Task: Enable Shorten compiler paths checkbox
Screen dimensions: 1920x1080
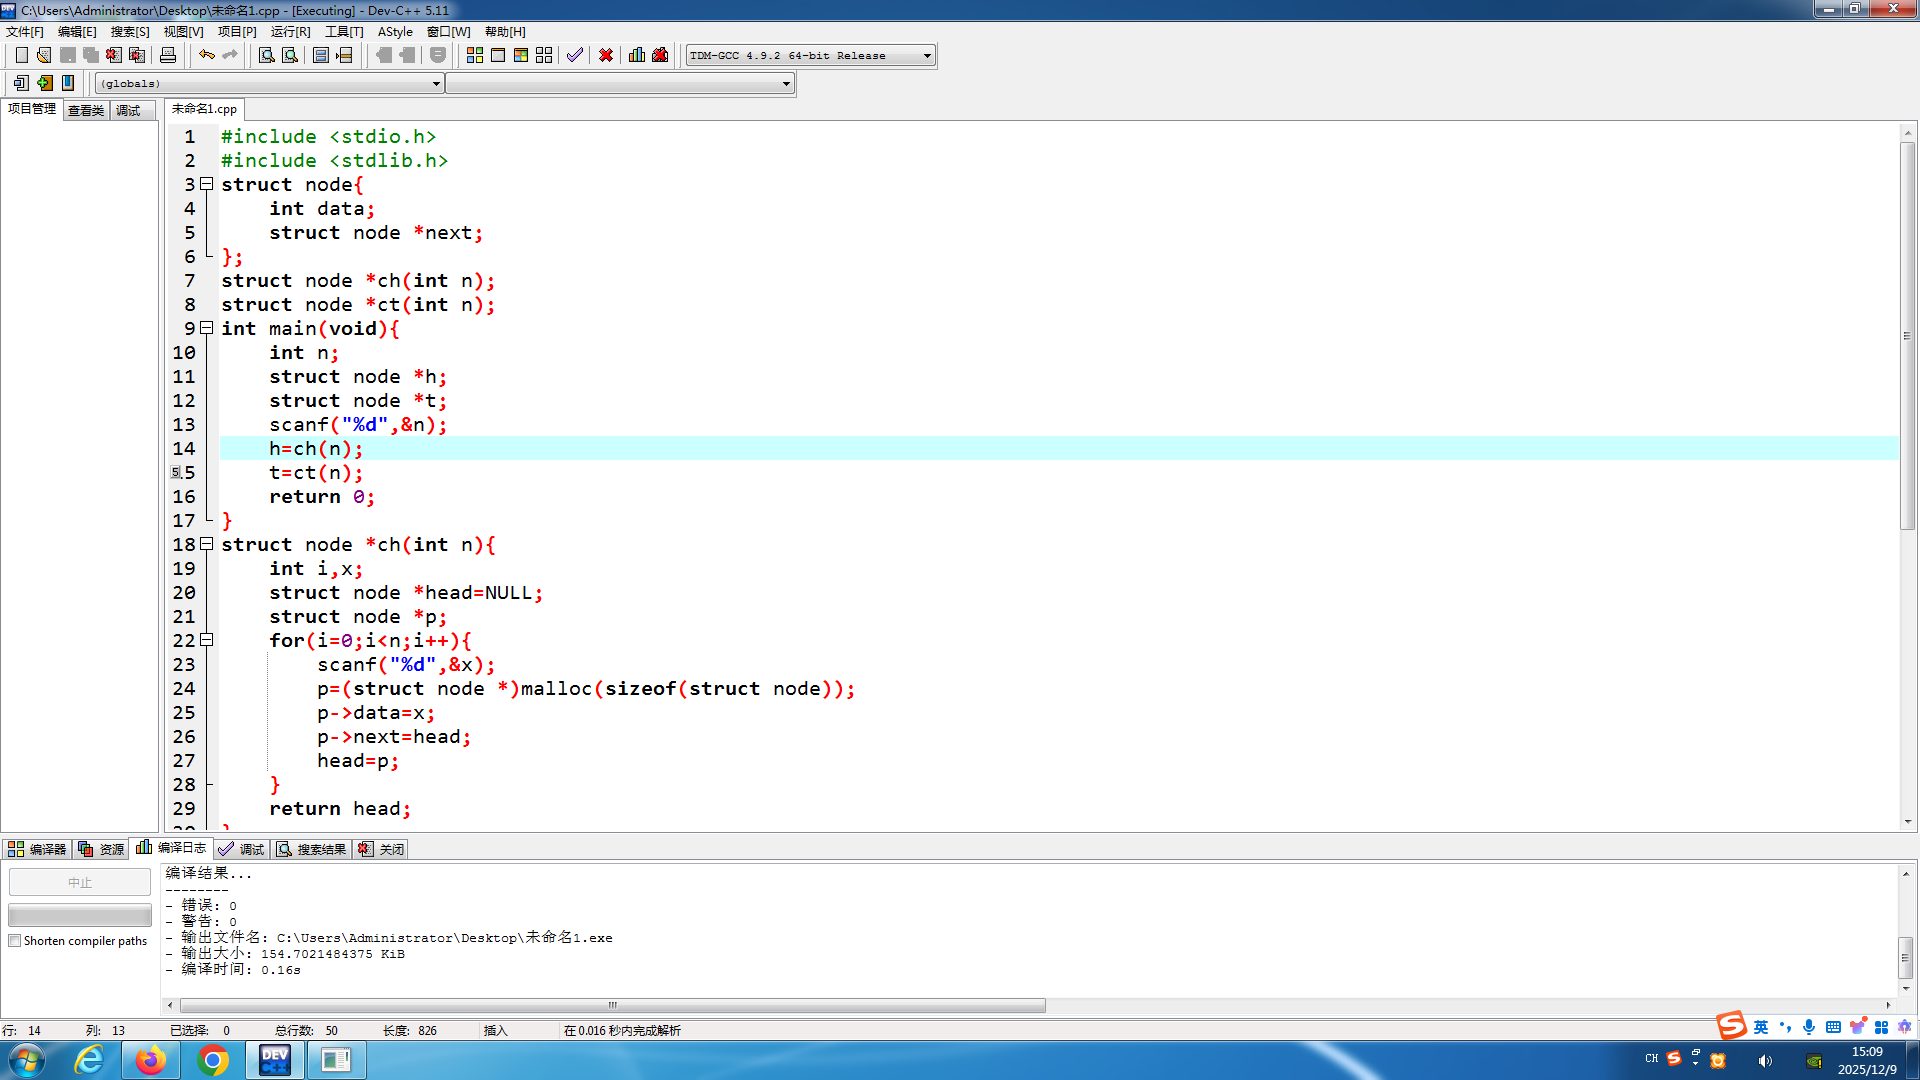Action: click(15, 941)
